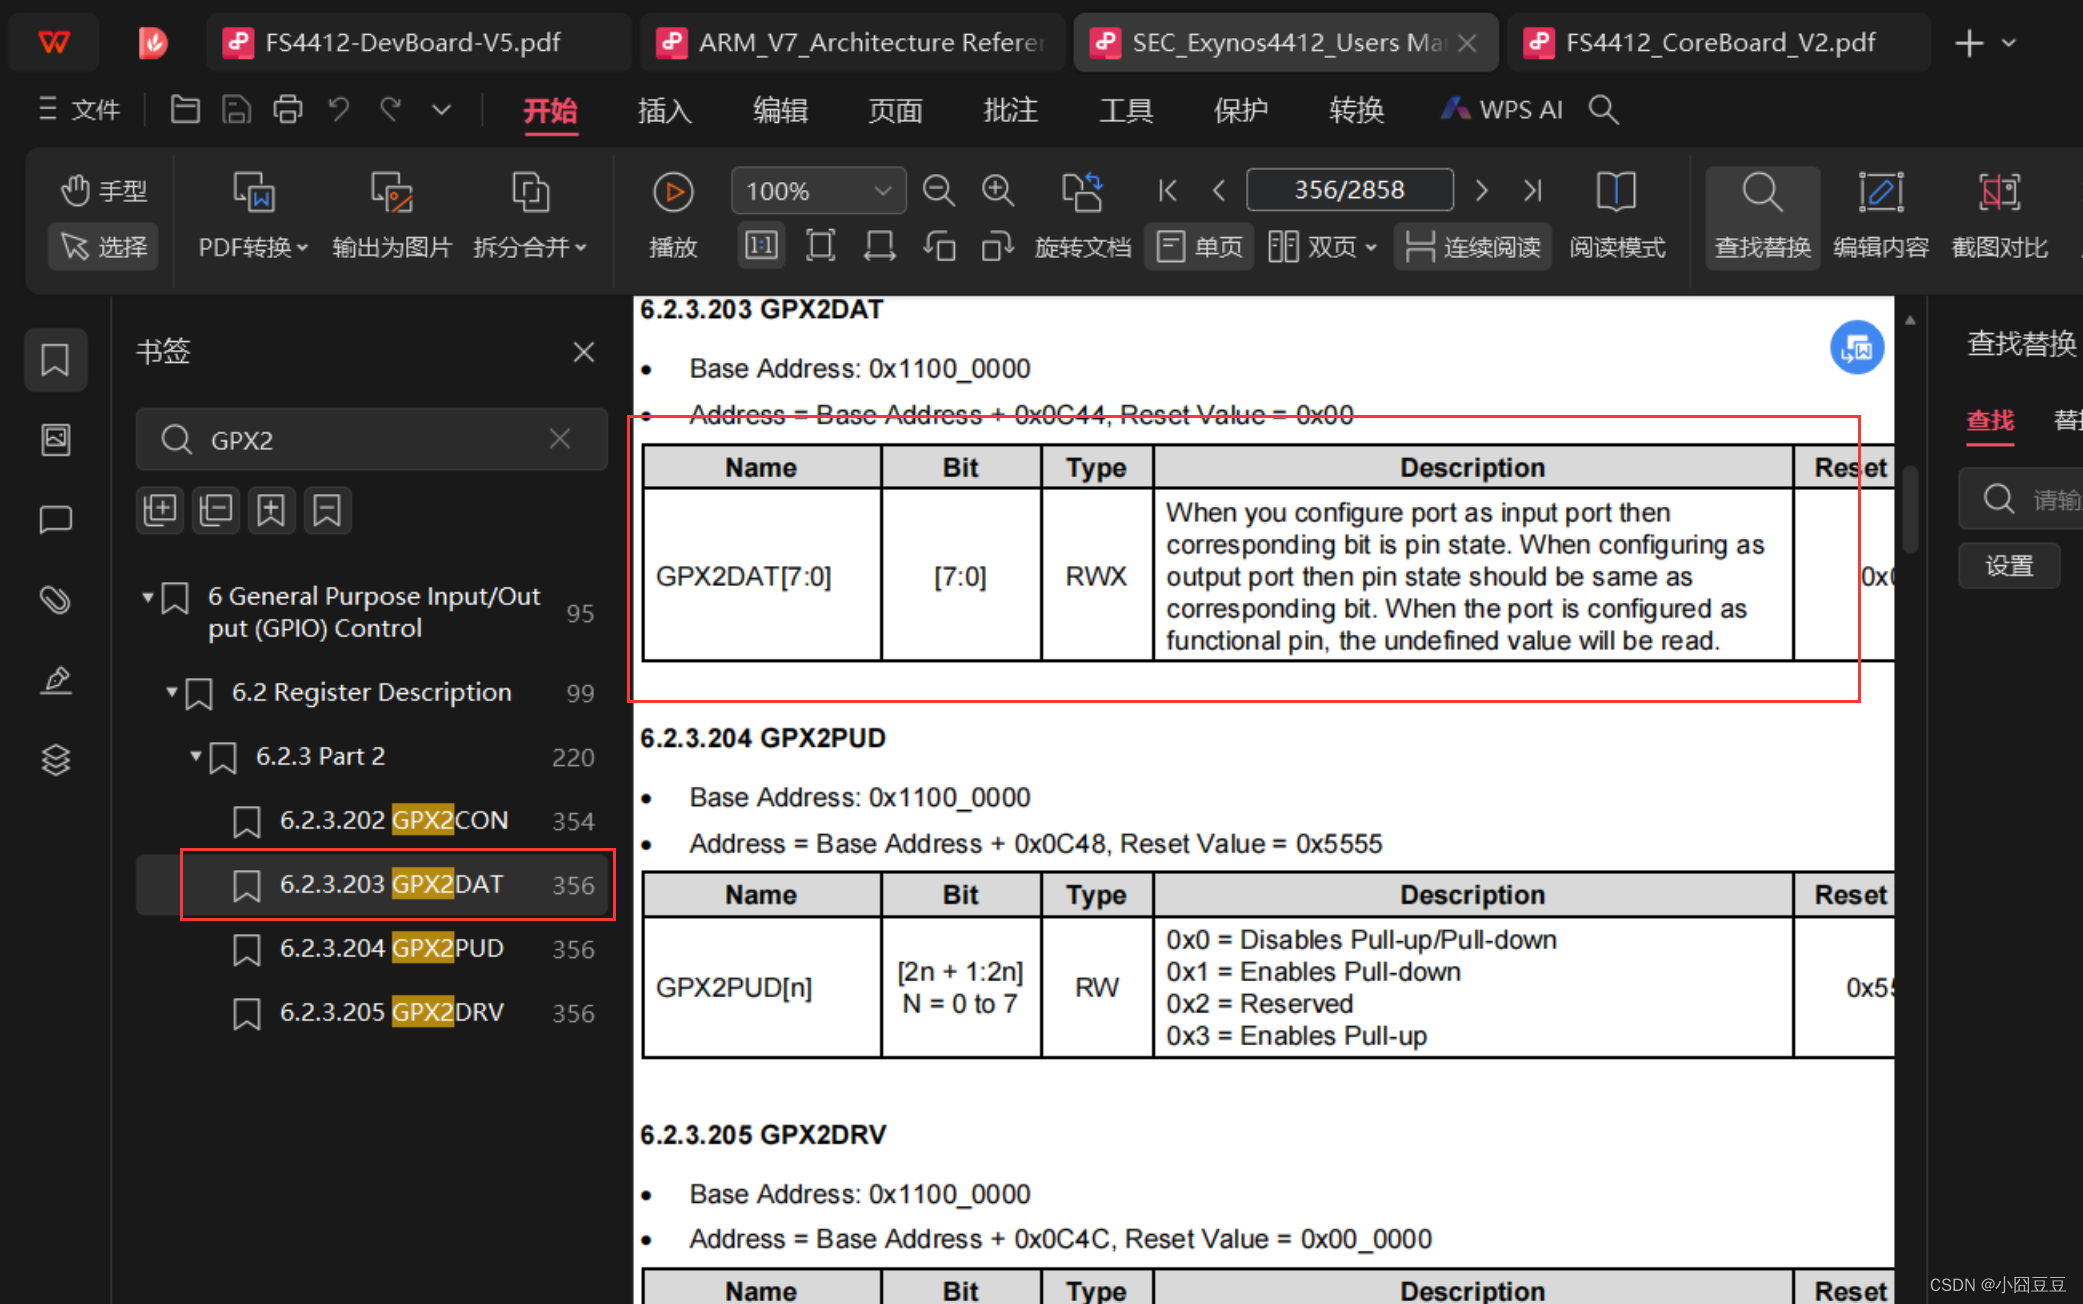This screenshot has width=2083, height=1304.
Task: Open the quick toolbar customize dropdown
Action: click(x=441, y=110)
